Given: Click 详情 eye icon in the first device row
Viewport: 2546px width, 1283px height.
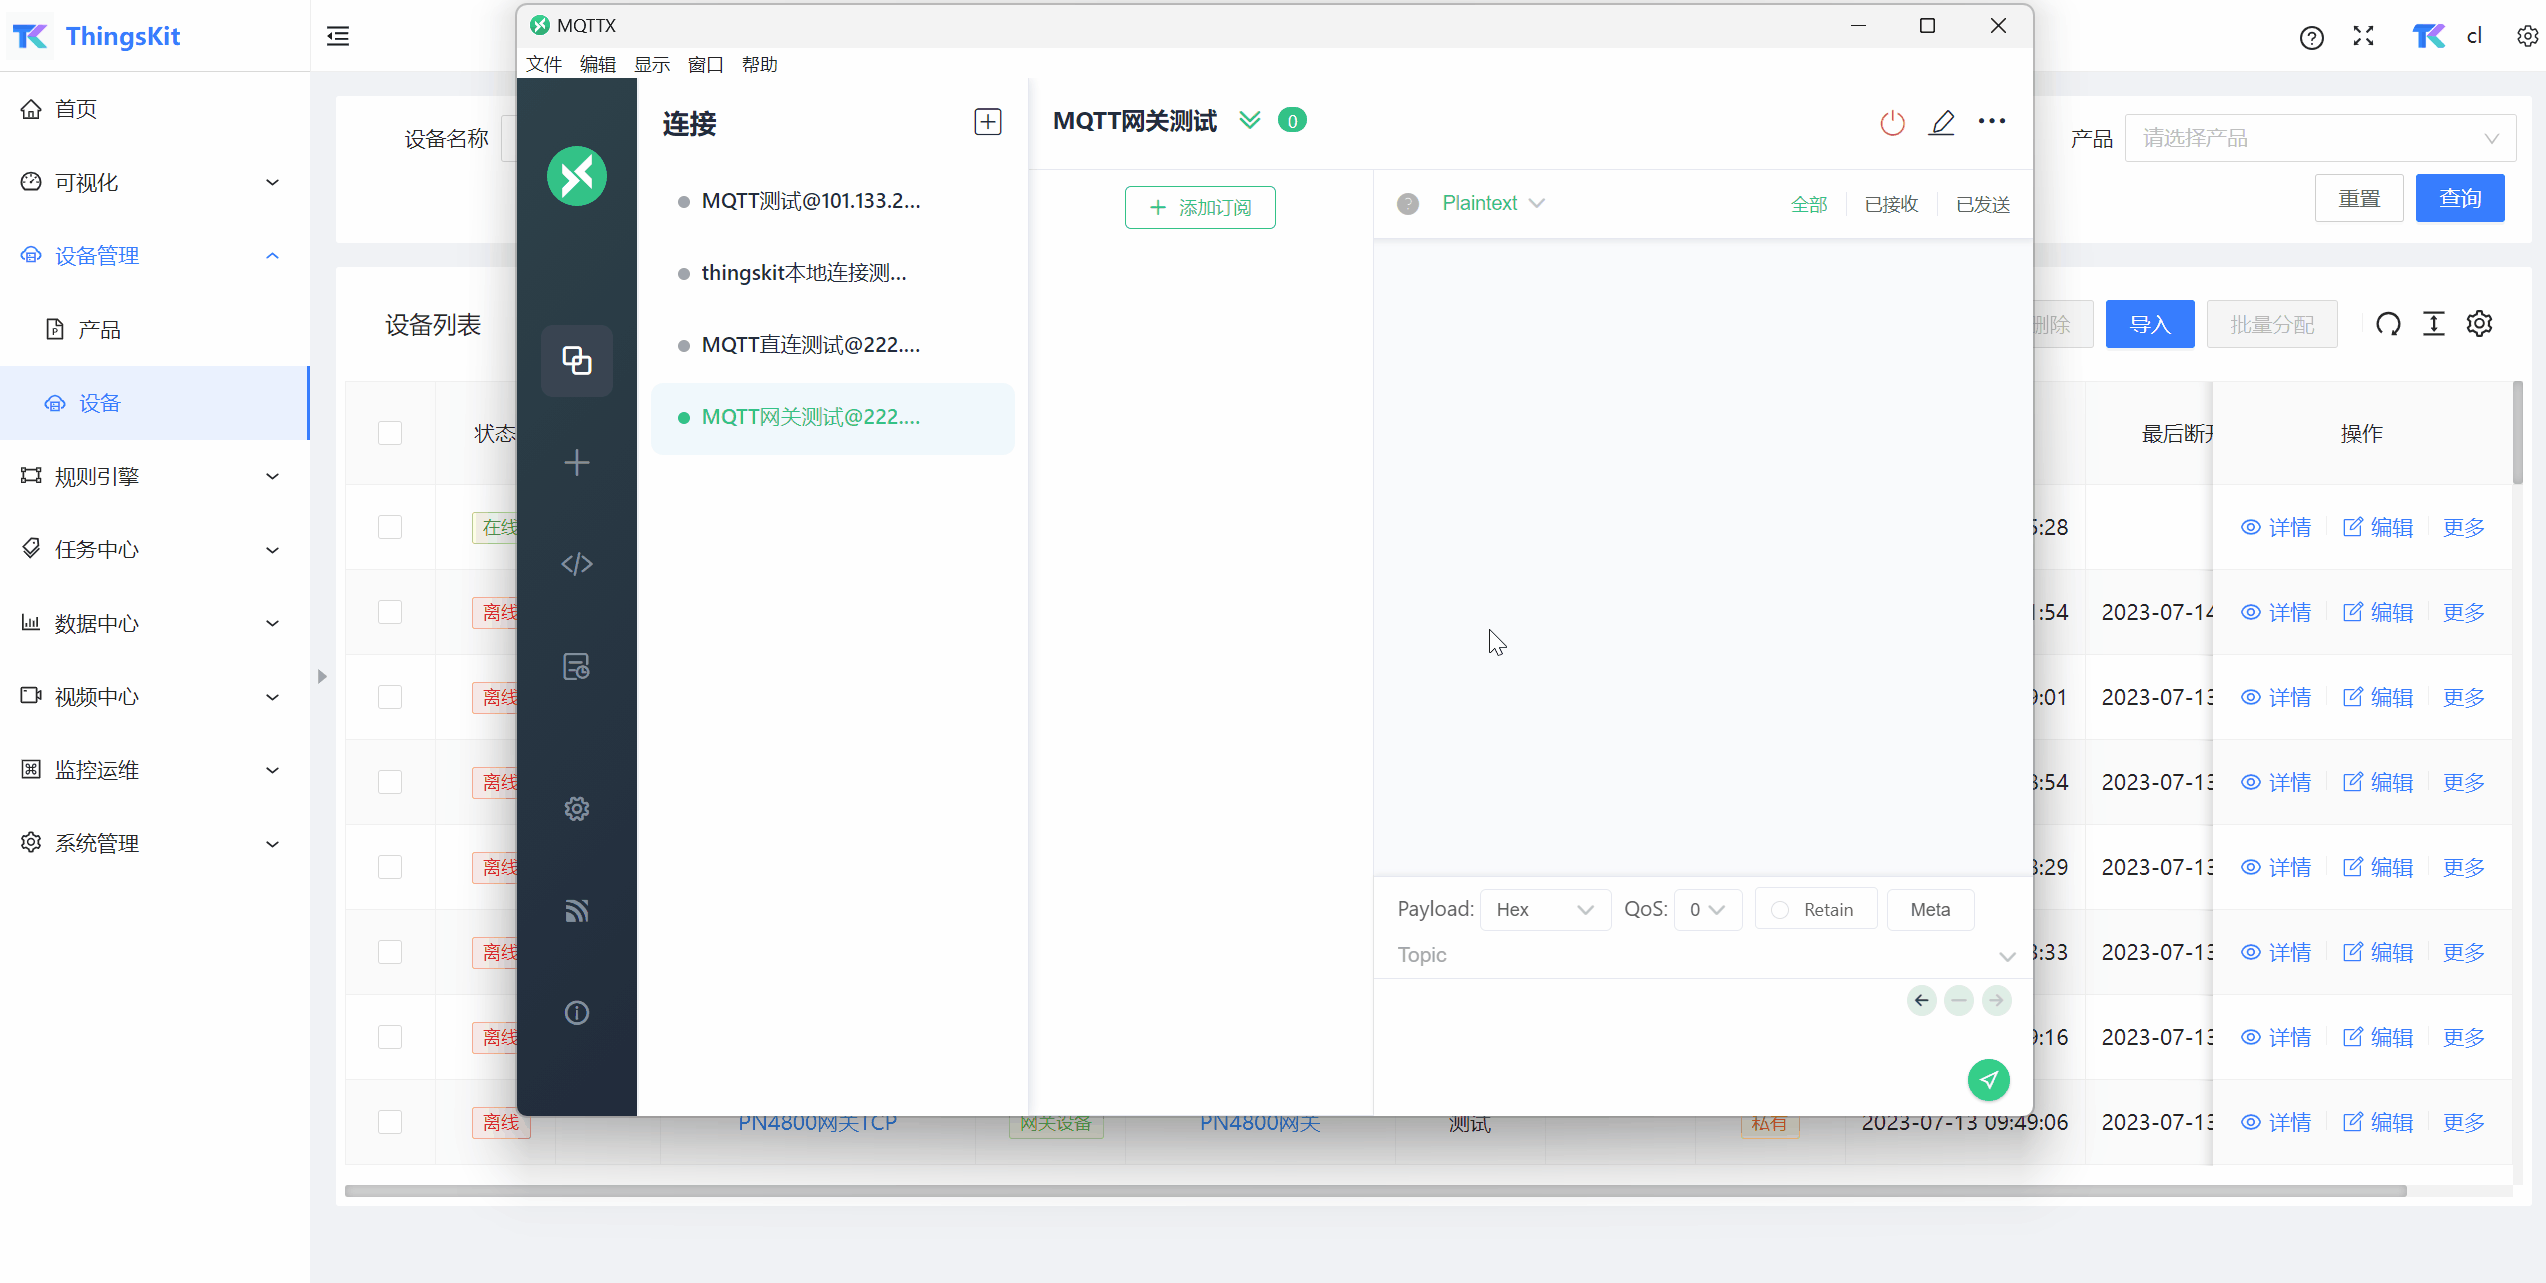Looking at the screenshot, I should pyautogui.click(x=2250, y=527).
